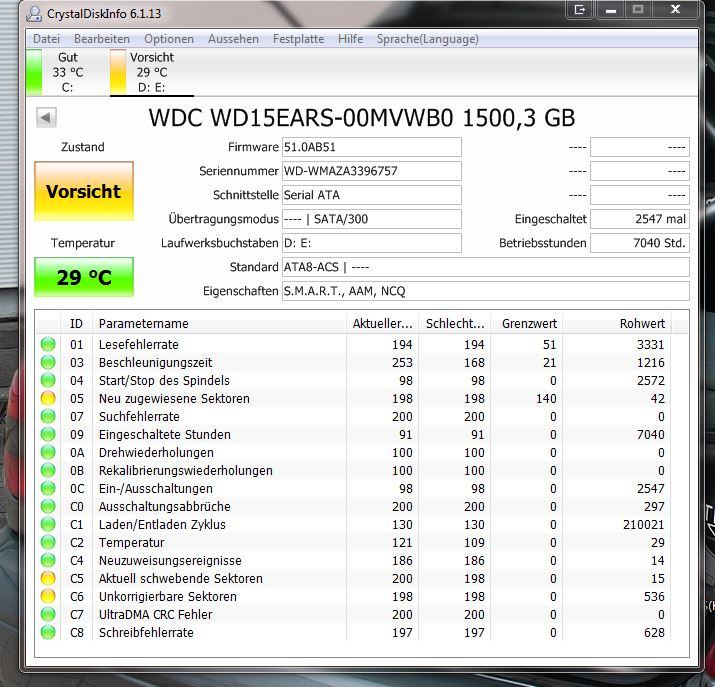715x687 pixels.
Task: Click the CrystalDiskInfo title bar app icon
Action: (34, 14)
